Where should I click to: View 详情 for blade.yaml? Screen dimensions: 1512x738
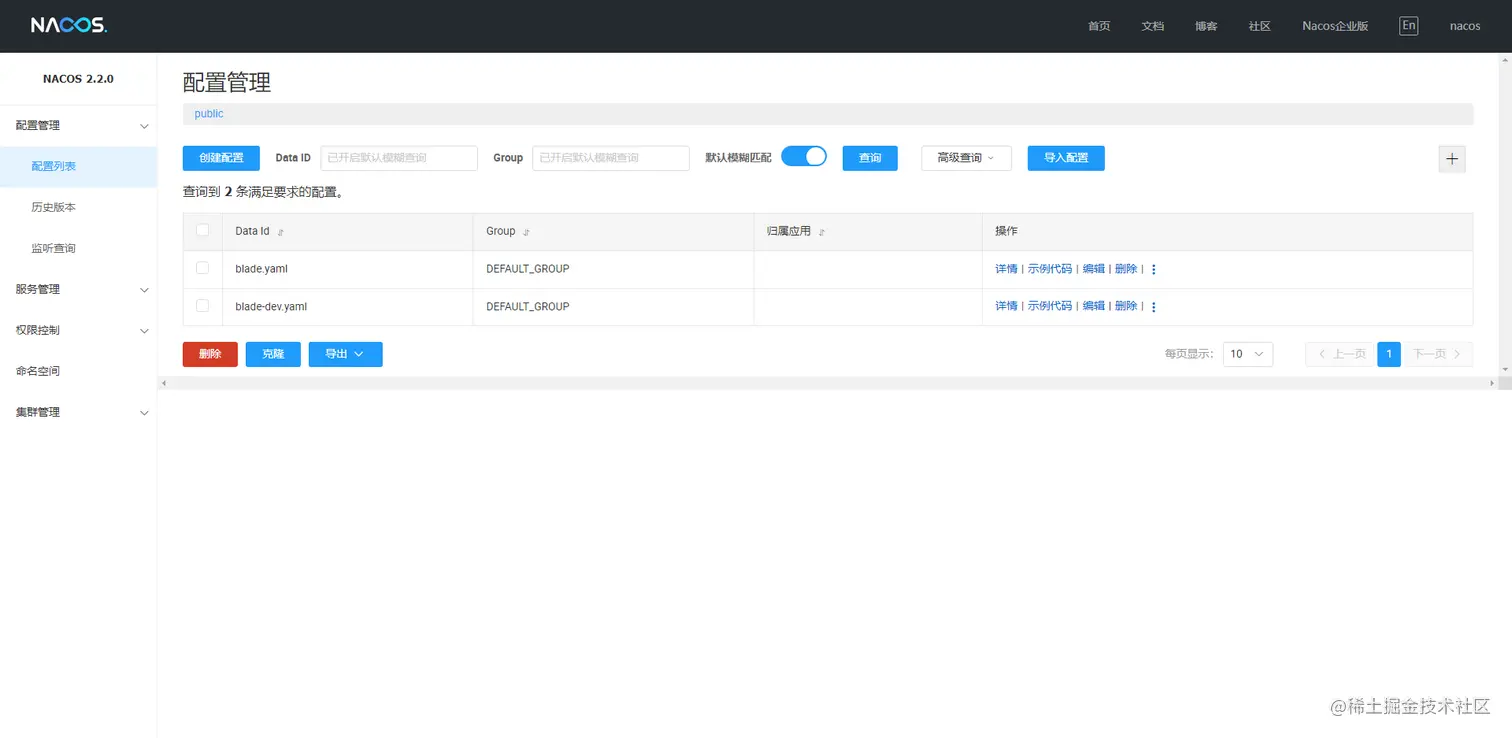(x=1006, y=269)
